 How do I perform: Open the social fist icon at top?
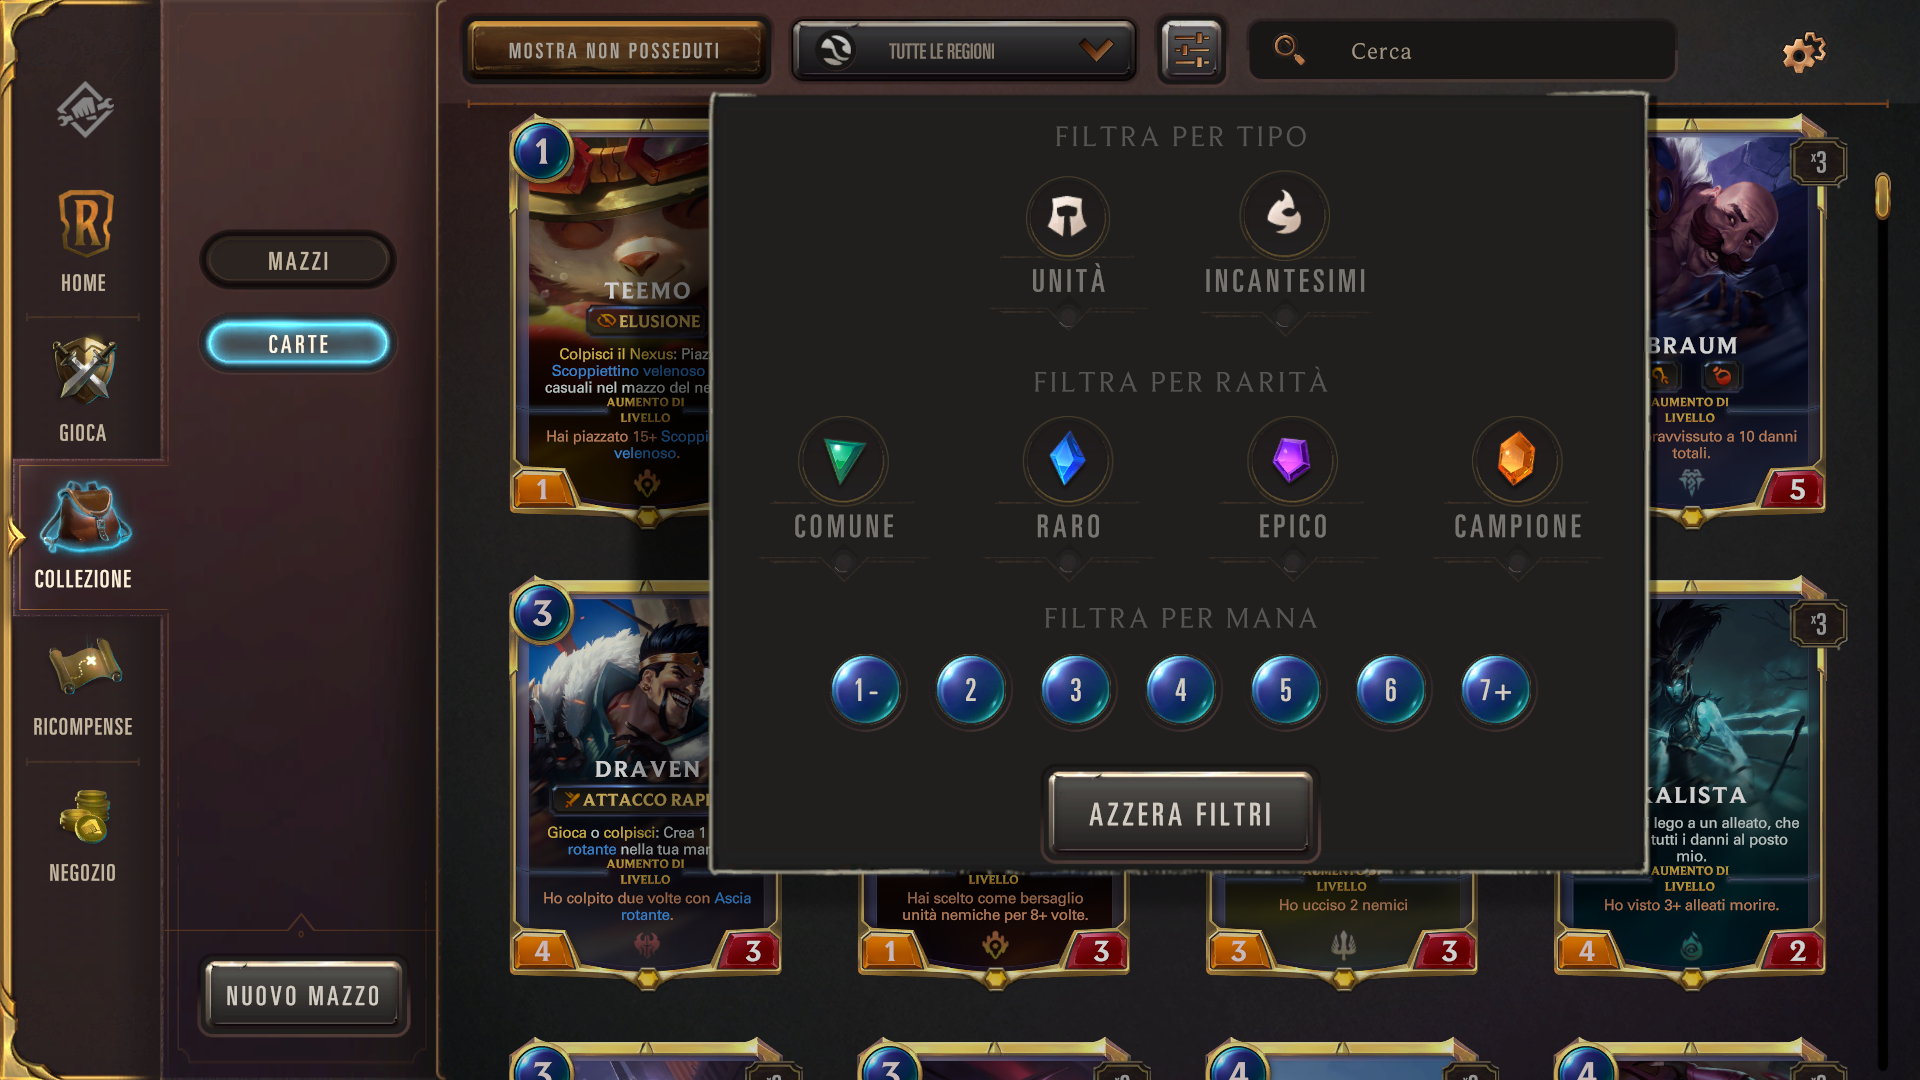(85, 109)
